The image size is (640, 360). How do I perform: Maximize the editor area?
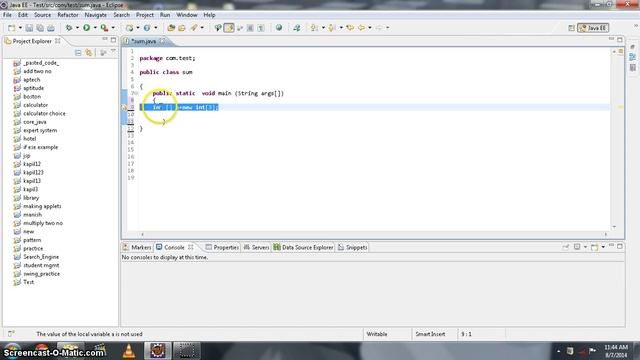620,40
